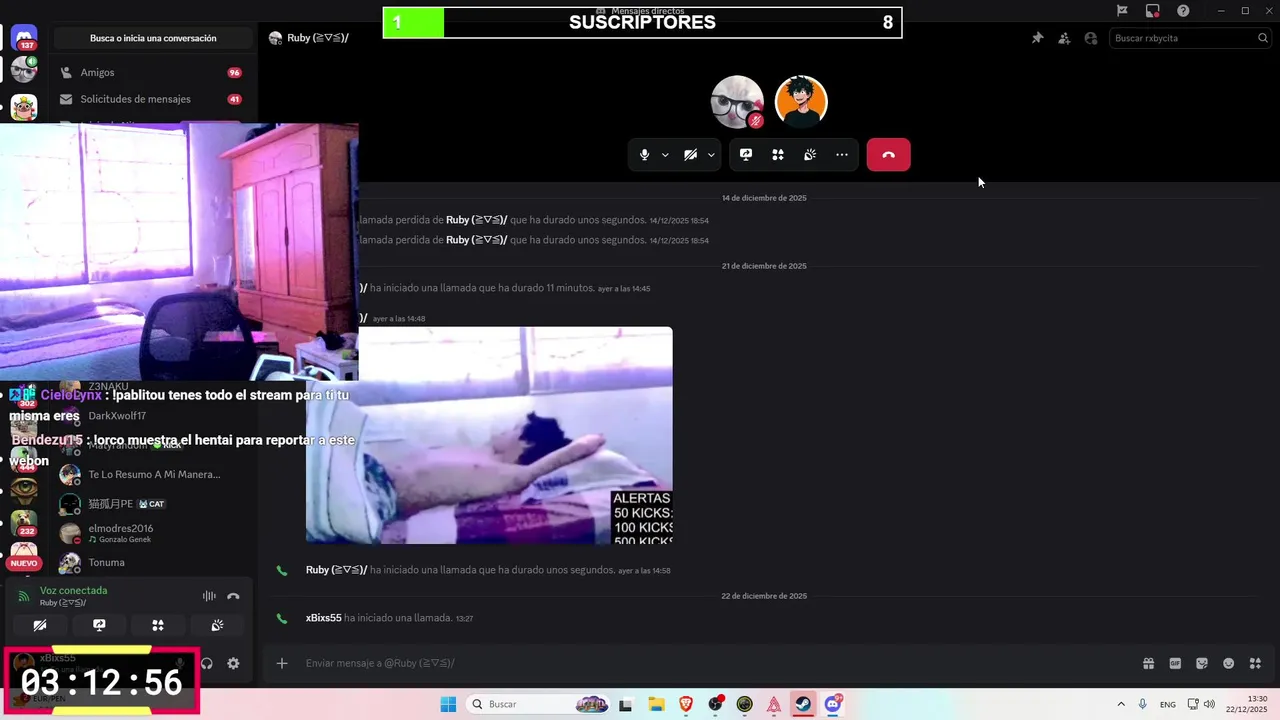1280x720 pixels.
Task: Click 'Voz conectada' connection status
Action: (x=73, y=590)
